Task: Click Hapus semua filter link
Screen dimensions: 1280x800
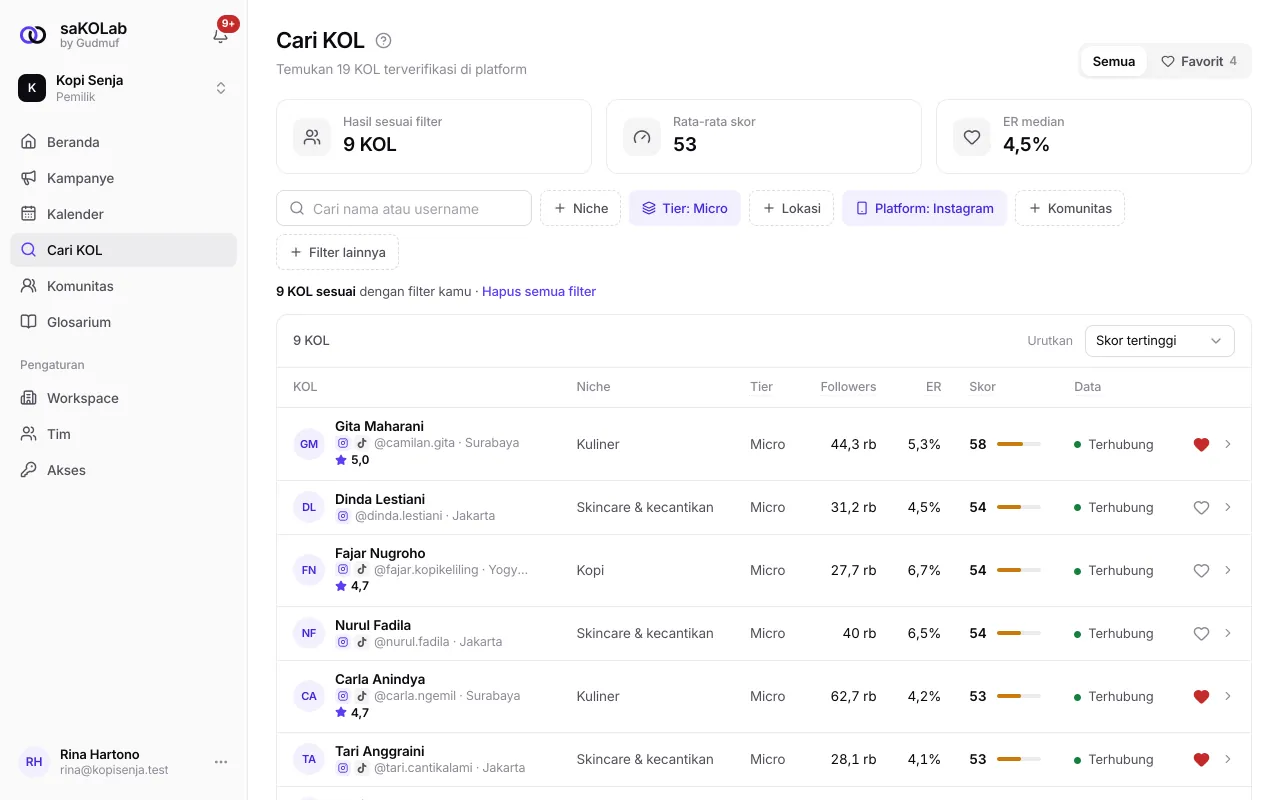Action: click(539, 292)
